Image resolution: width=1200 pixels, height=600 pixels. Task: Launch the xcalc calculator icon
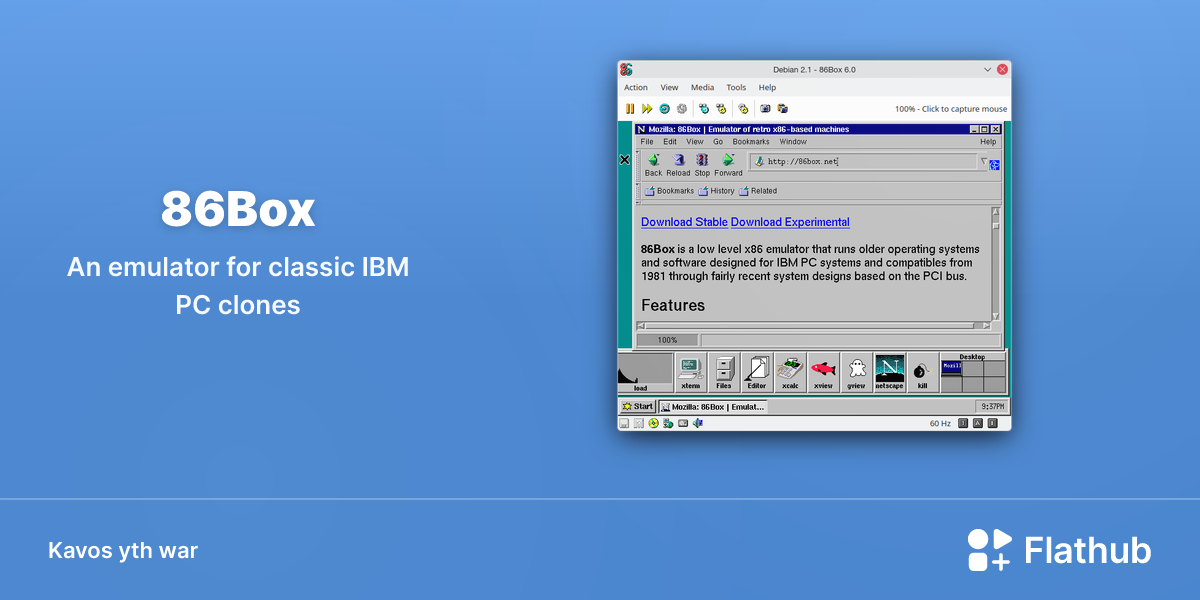pyautogui.click(x=790, y=372)
